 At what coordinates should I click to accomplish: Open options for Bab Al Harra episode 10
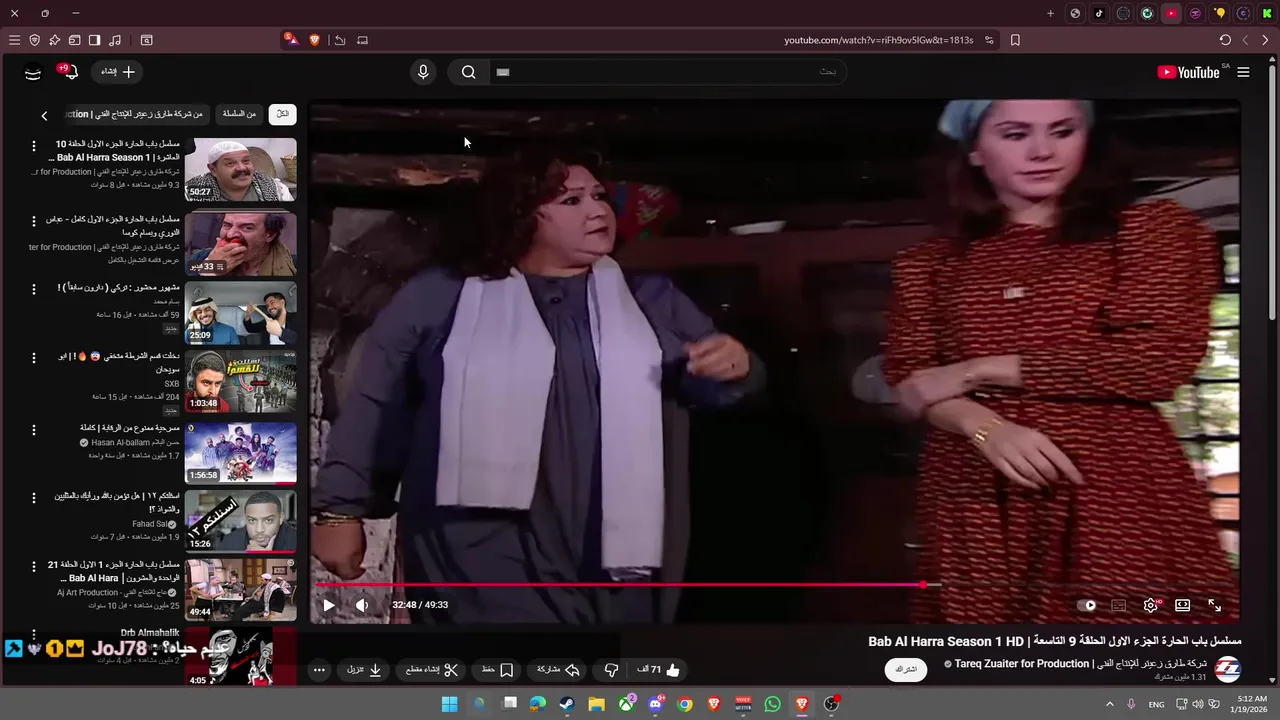pyautogui.click(x=33, y=147)
